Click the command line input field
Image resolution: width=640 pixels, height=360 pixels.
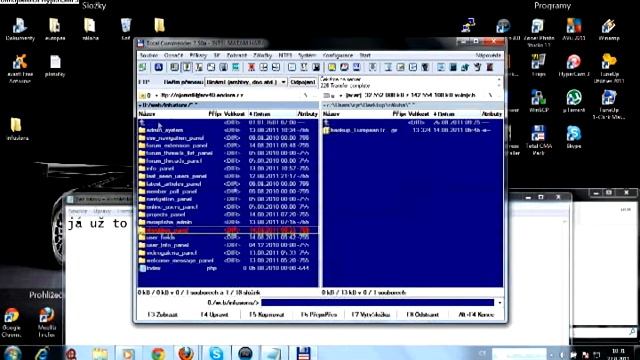click(x=377, y=302)
